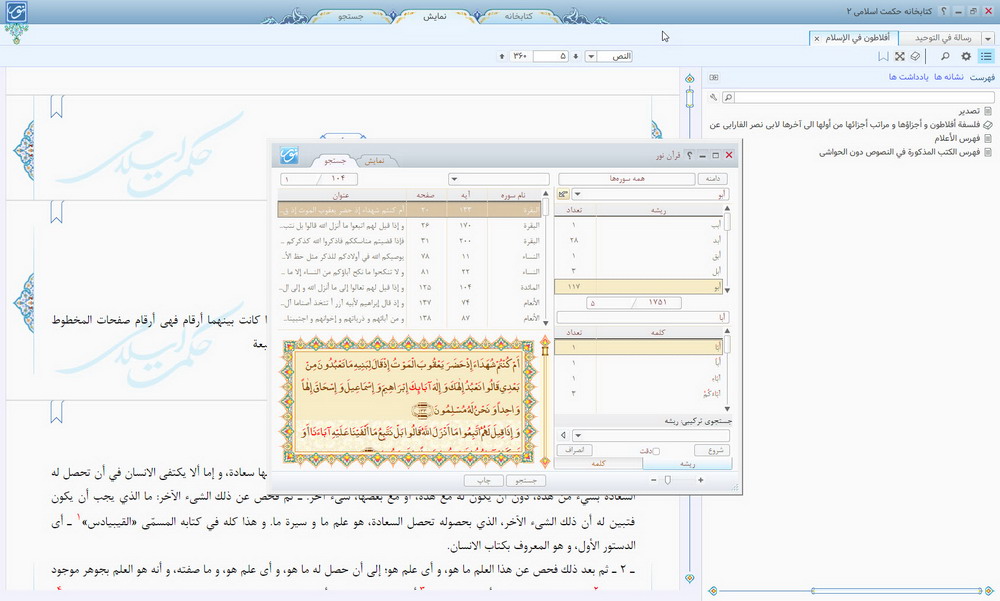Open the فهرست link in the side panel
This screenshot has height=601, width=1000.
pyautogui.click(x=982, y=77)
